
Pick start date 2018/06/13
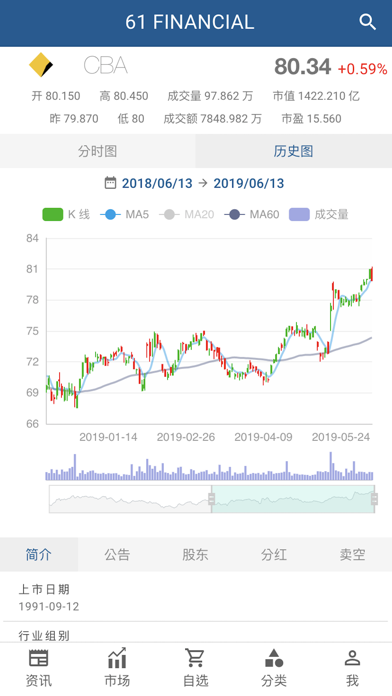pyautogui.click(x=157, y=183)
